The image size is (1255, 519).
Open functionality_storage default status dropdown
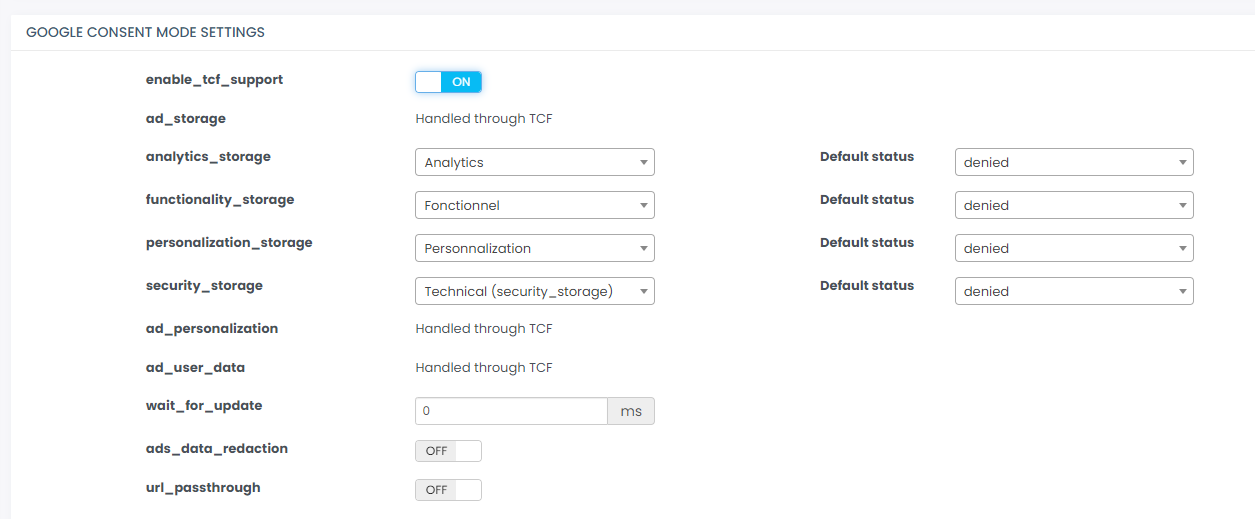tap(1074, 205)
